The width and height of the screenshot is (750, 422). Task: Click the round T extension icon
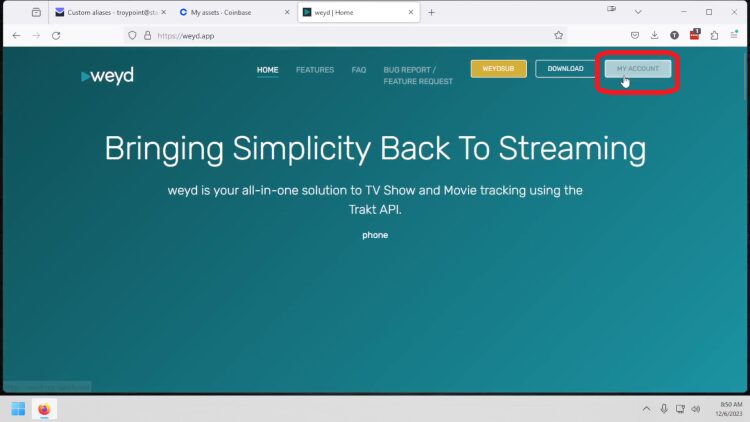(674, 35)
